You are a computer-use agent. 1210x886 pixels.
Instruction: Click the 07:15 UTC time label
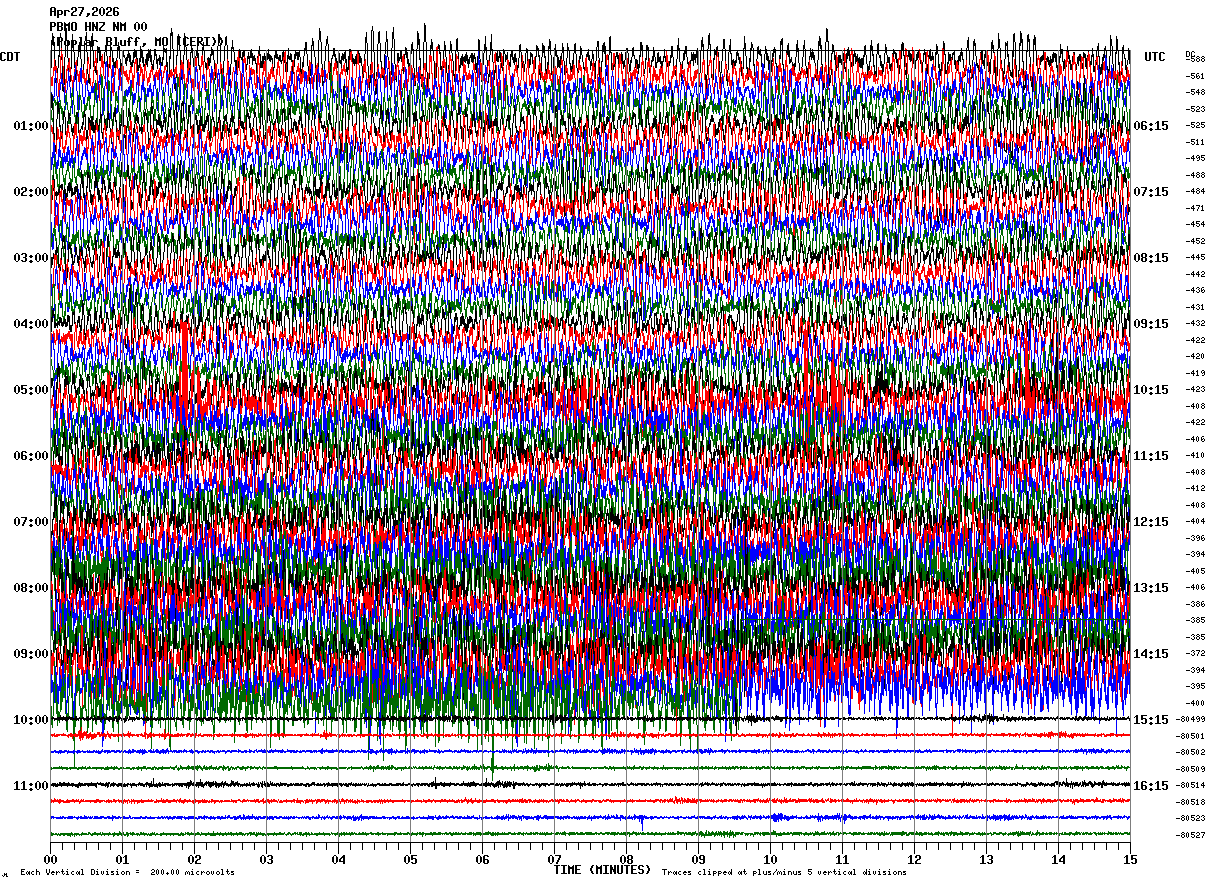1151,192
